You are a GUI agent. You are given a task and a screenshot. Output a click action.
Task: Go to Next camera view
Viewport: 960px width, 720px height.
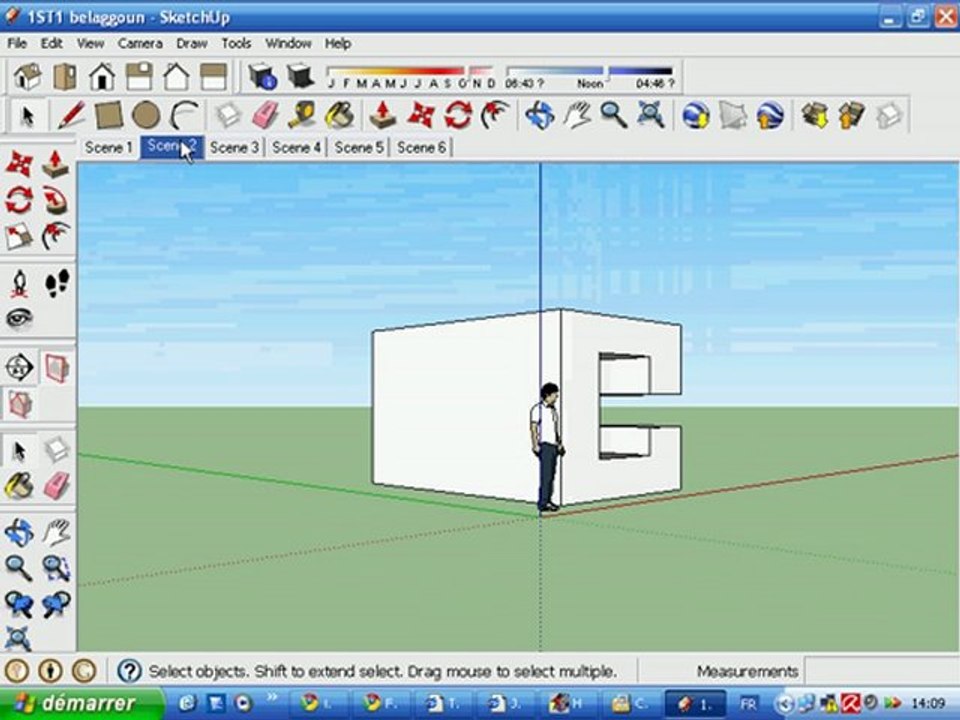(56, 604)
